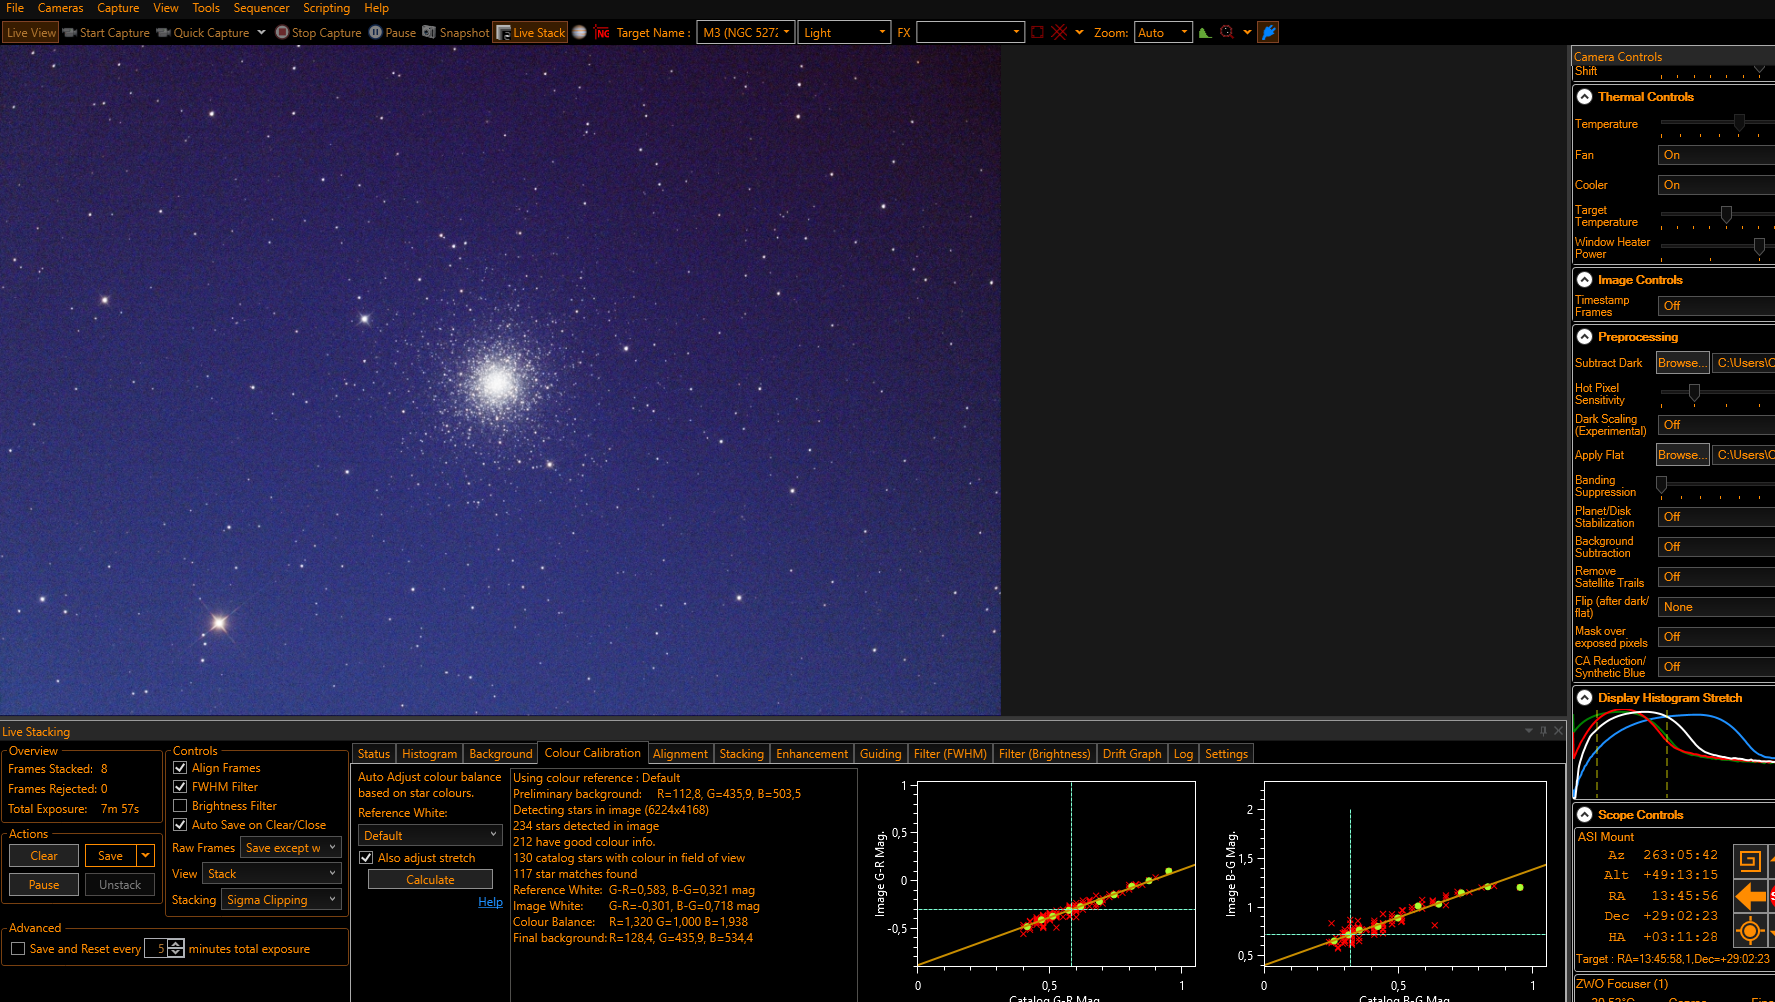
Task: Open the Stacking Sigma Clipping dropdown
Action: (x=282, y=900)
